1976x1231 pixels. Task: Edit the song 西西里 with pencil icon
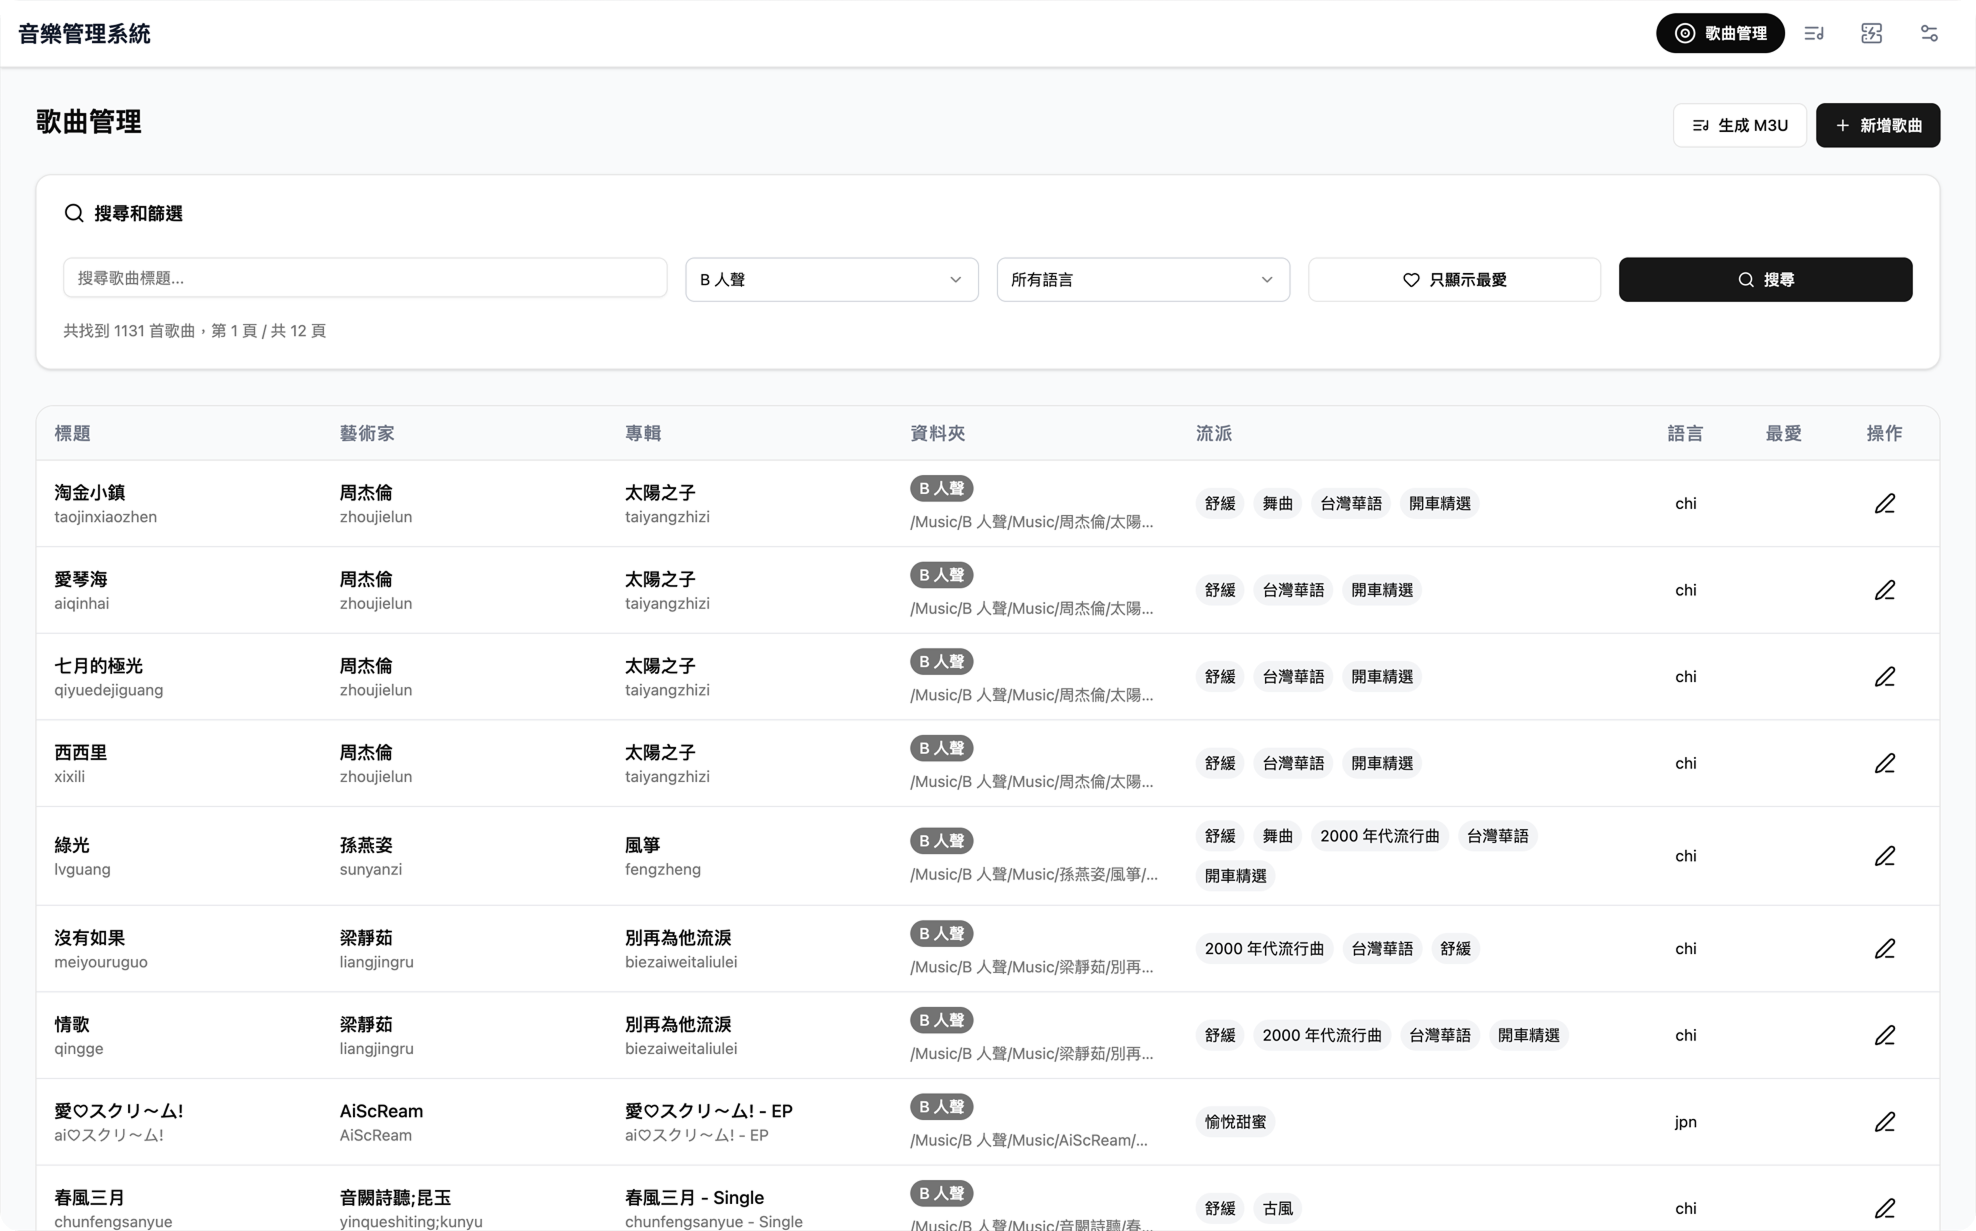(1884, 763)
